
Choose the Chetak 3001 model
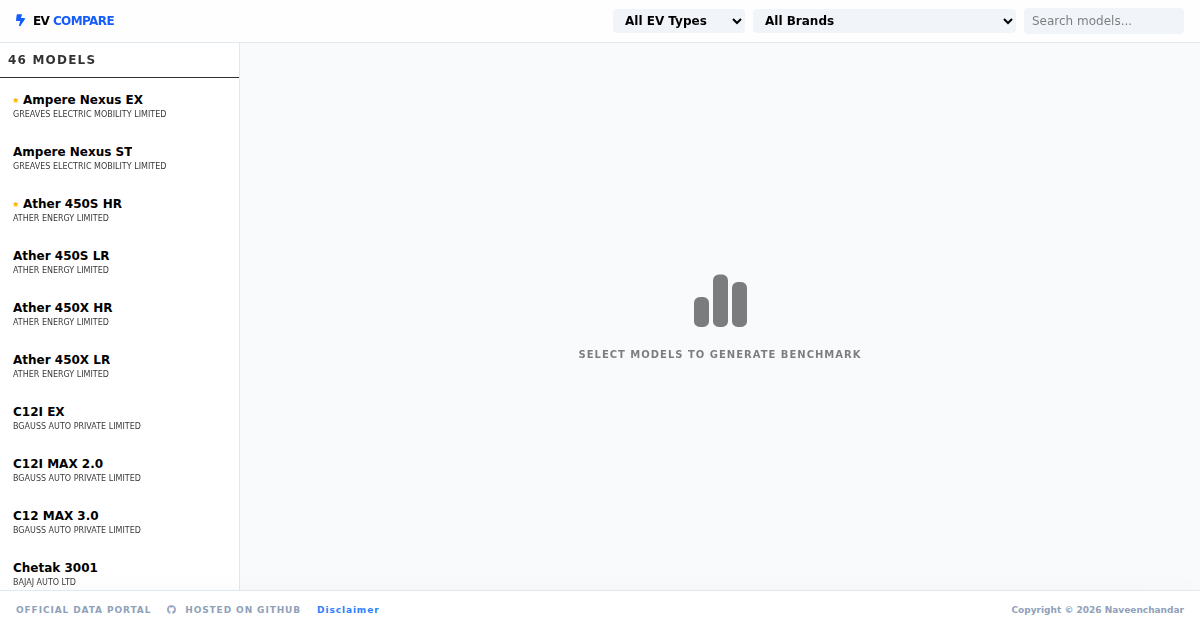click(x=55, y=568)
